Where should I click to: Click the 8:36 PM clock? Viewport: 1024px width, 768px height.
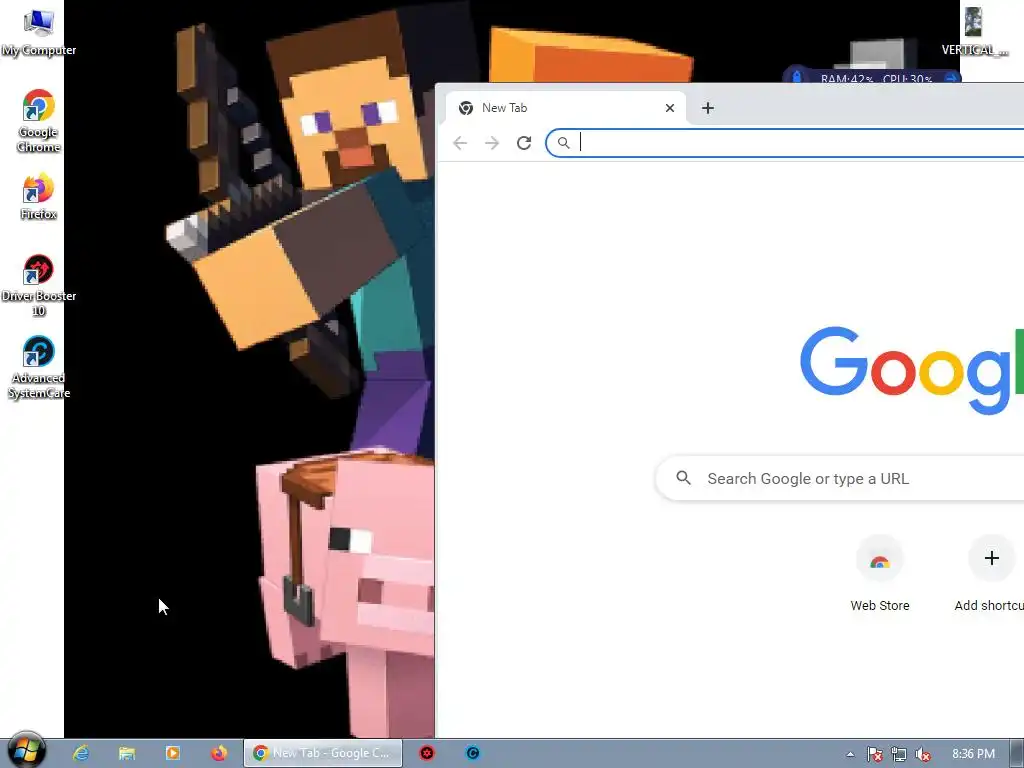[x=973, y=754]
